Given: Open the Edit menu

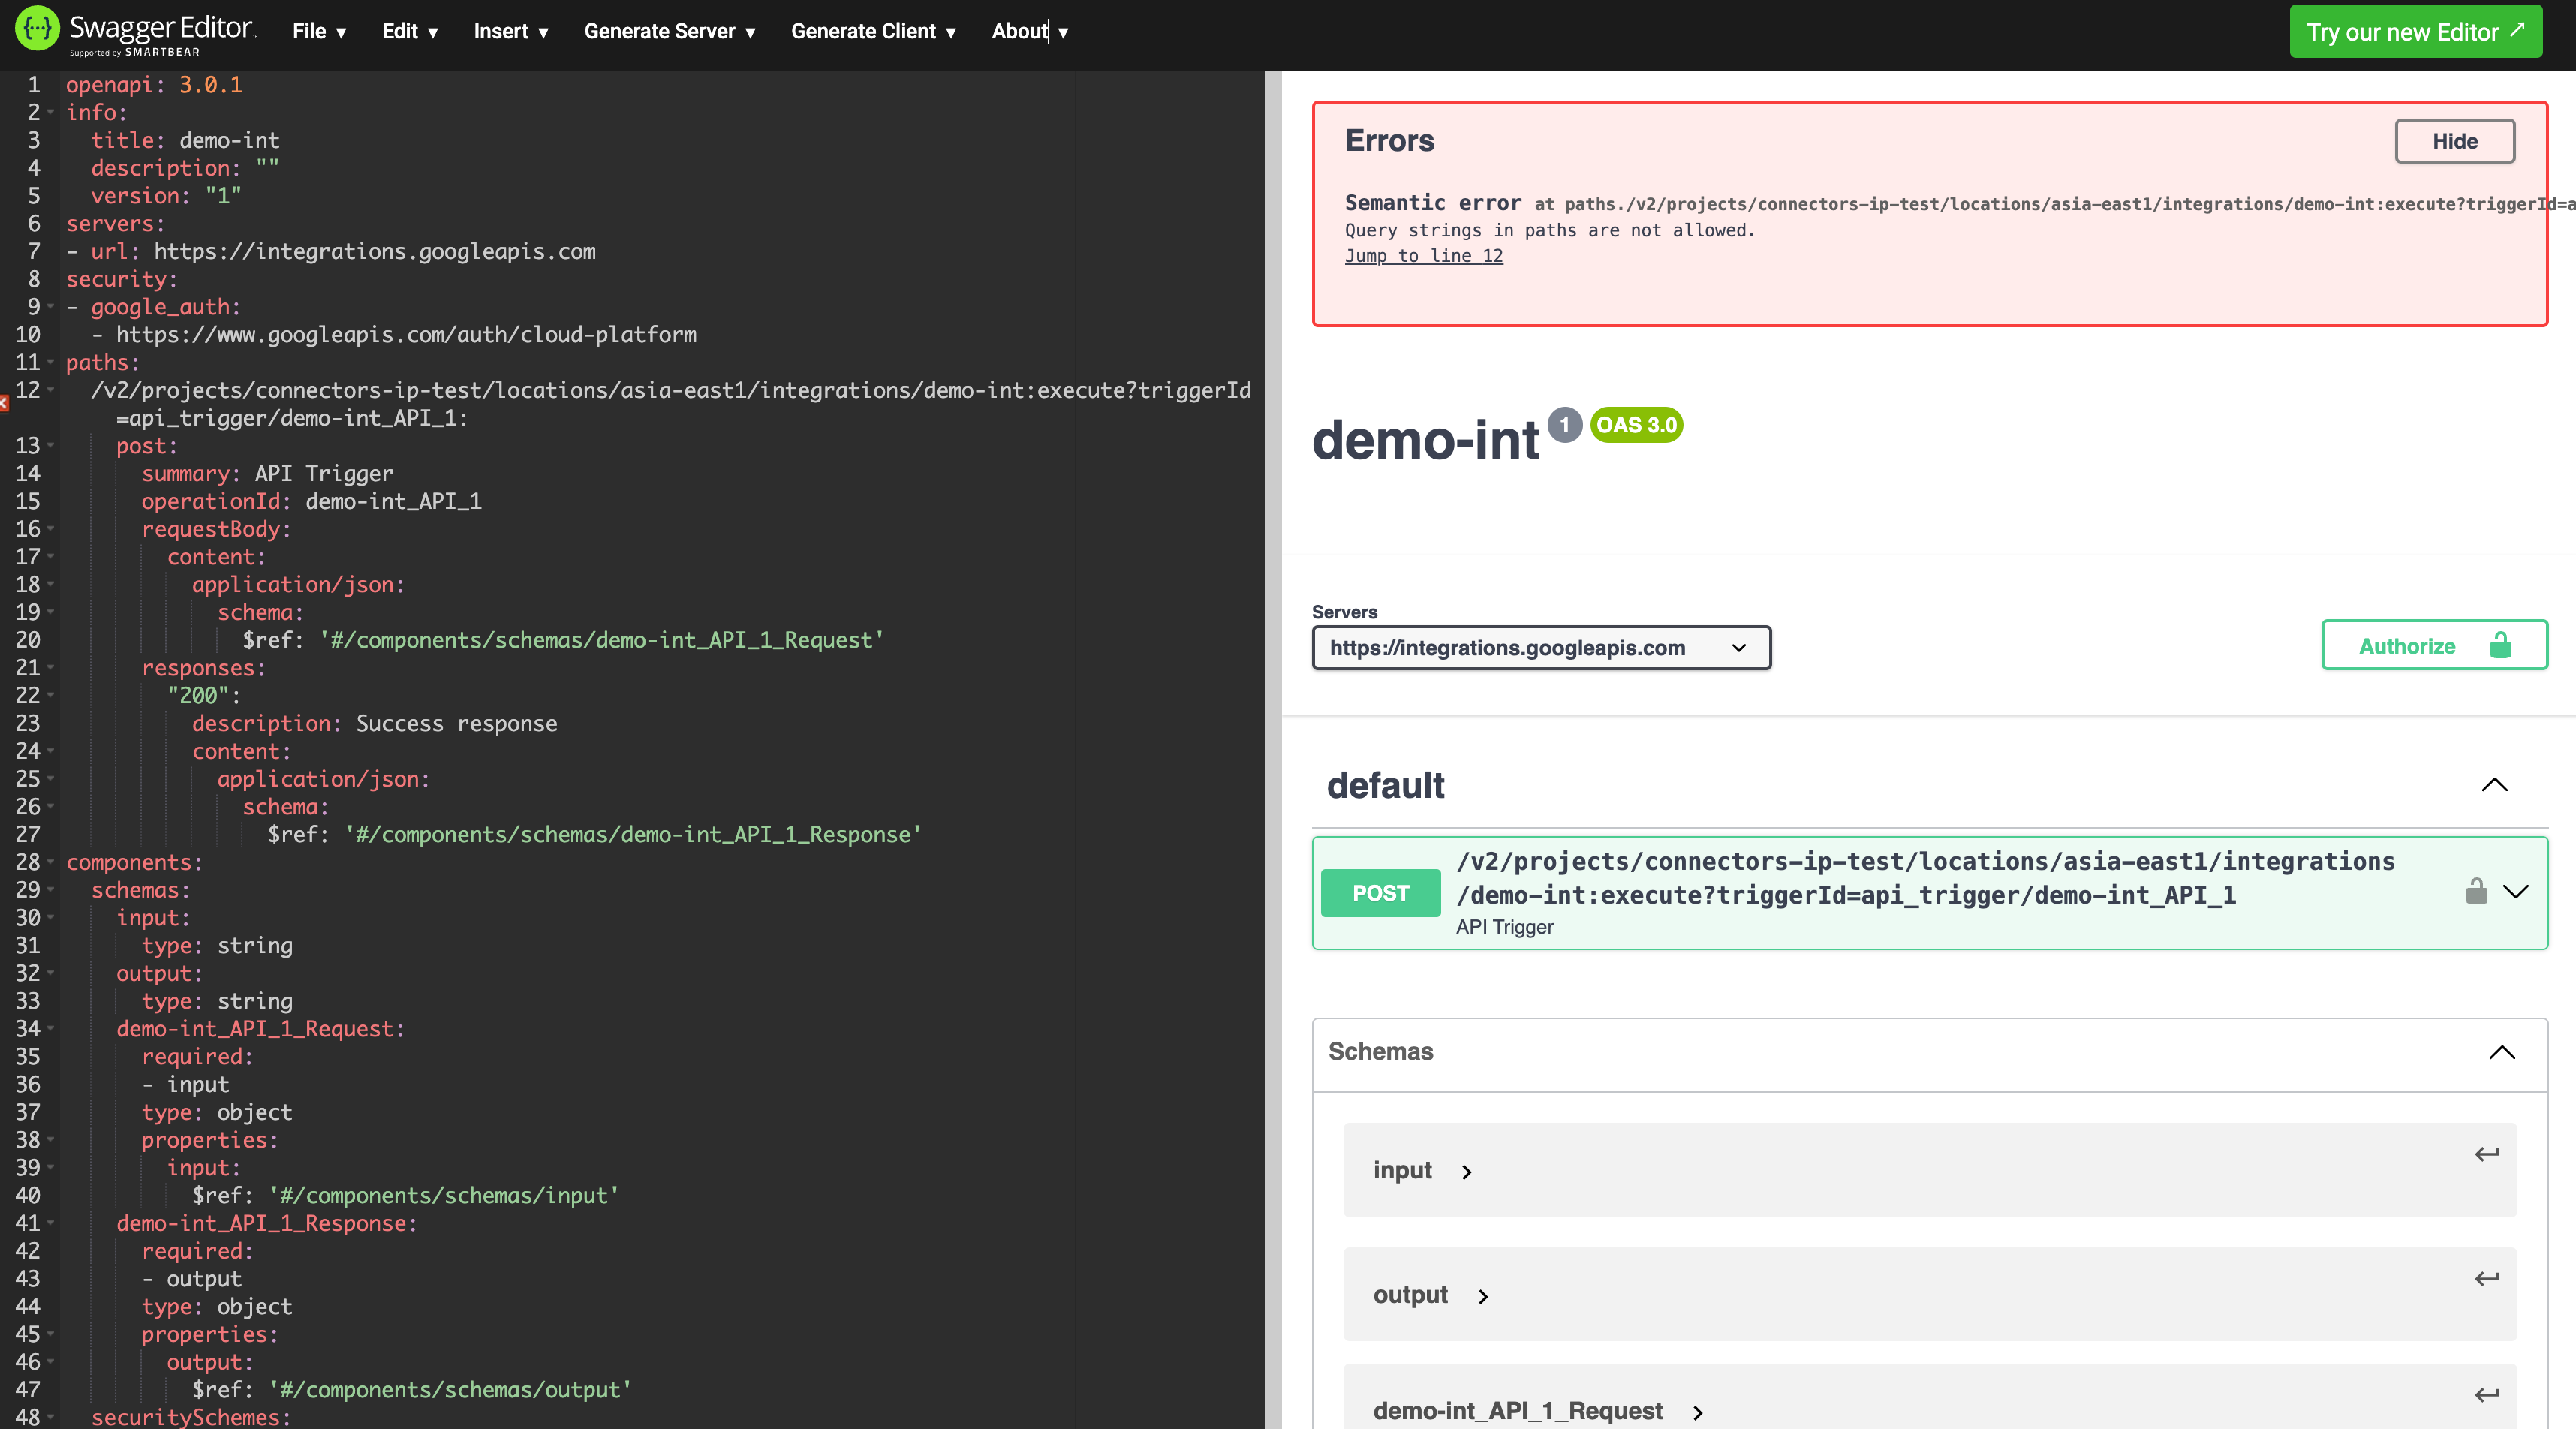Looking at the screenshot, I should point(408,30).
